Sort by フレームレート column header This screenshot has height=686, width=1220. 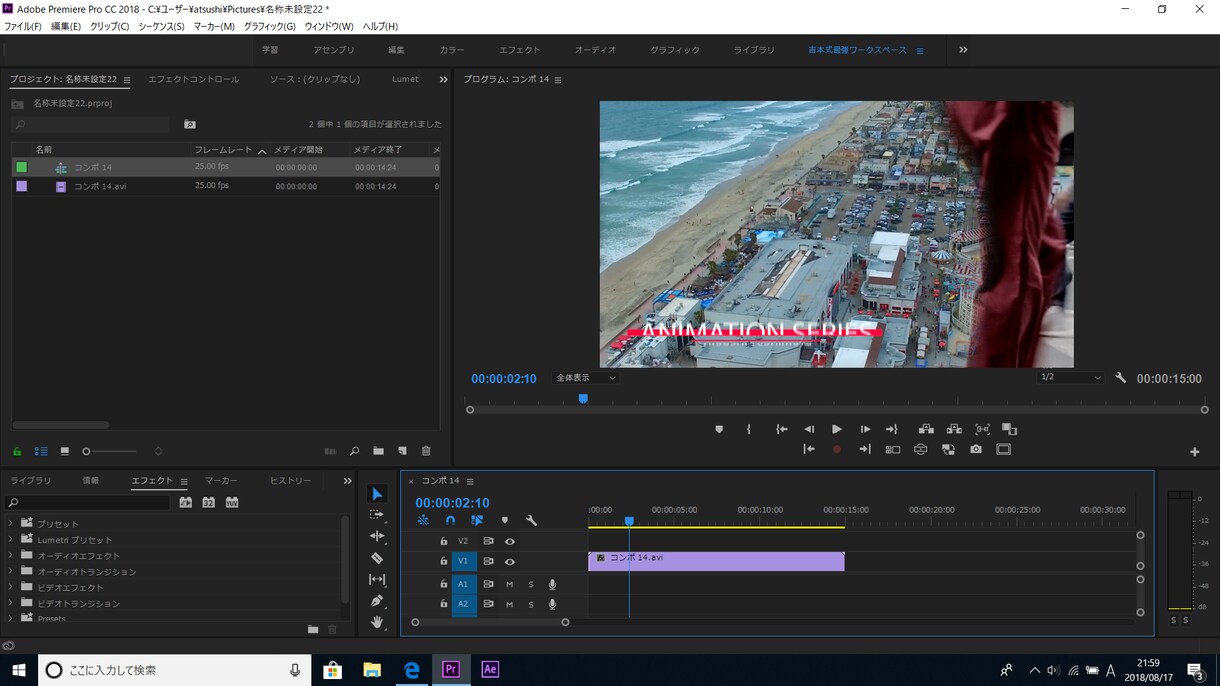[223, 150]
